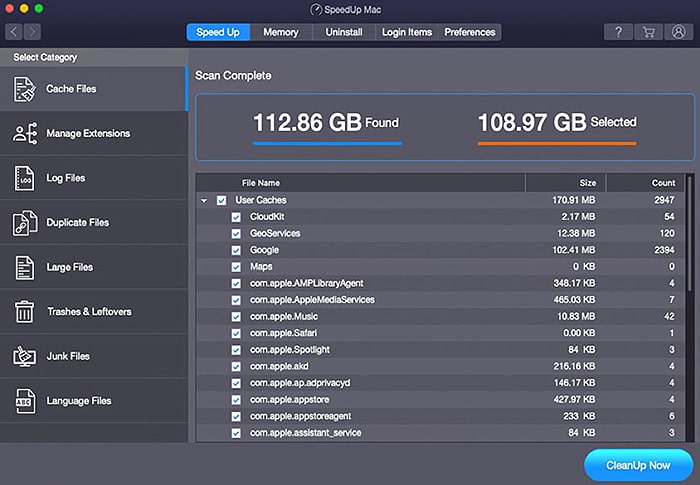Select the Trashes & Leftovers category
Viewport: 700px width, 485px height.
pyautogui.click(x=94, y=311)
